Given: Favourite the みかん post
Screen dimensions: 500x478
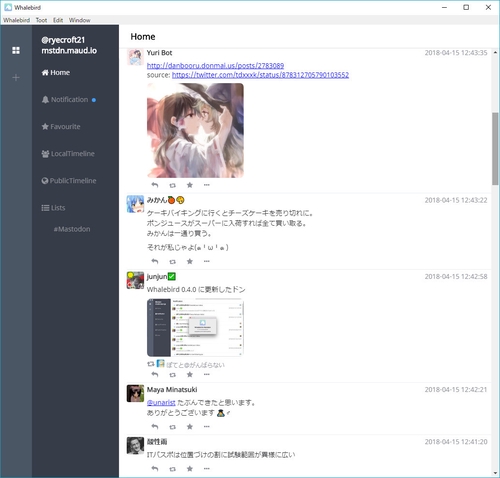Looking at the screenshot, I should coord(190,261).
